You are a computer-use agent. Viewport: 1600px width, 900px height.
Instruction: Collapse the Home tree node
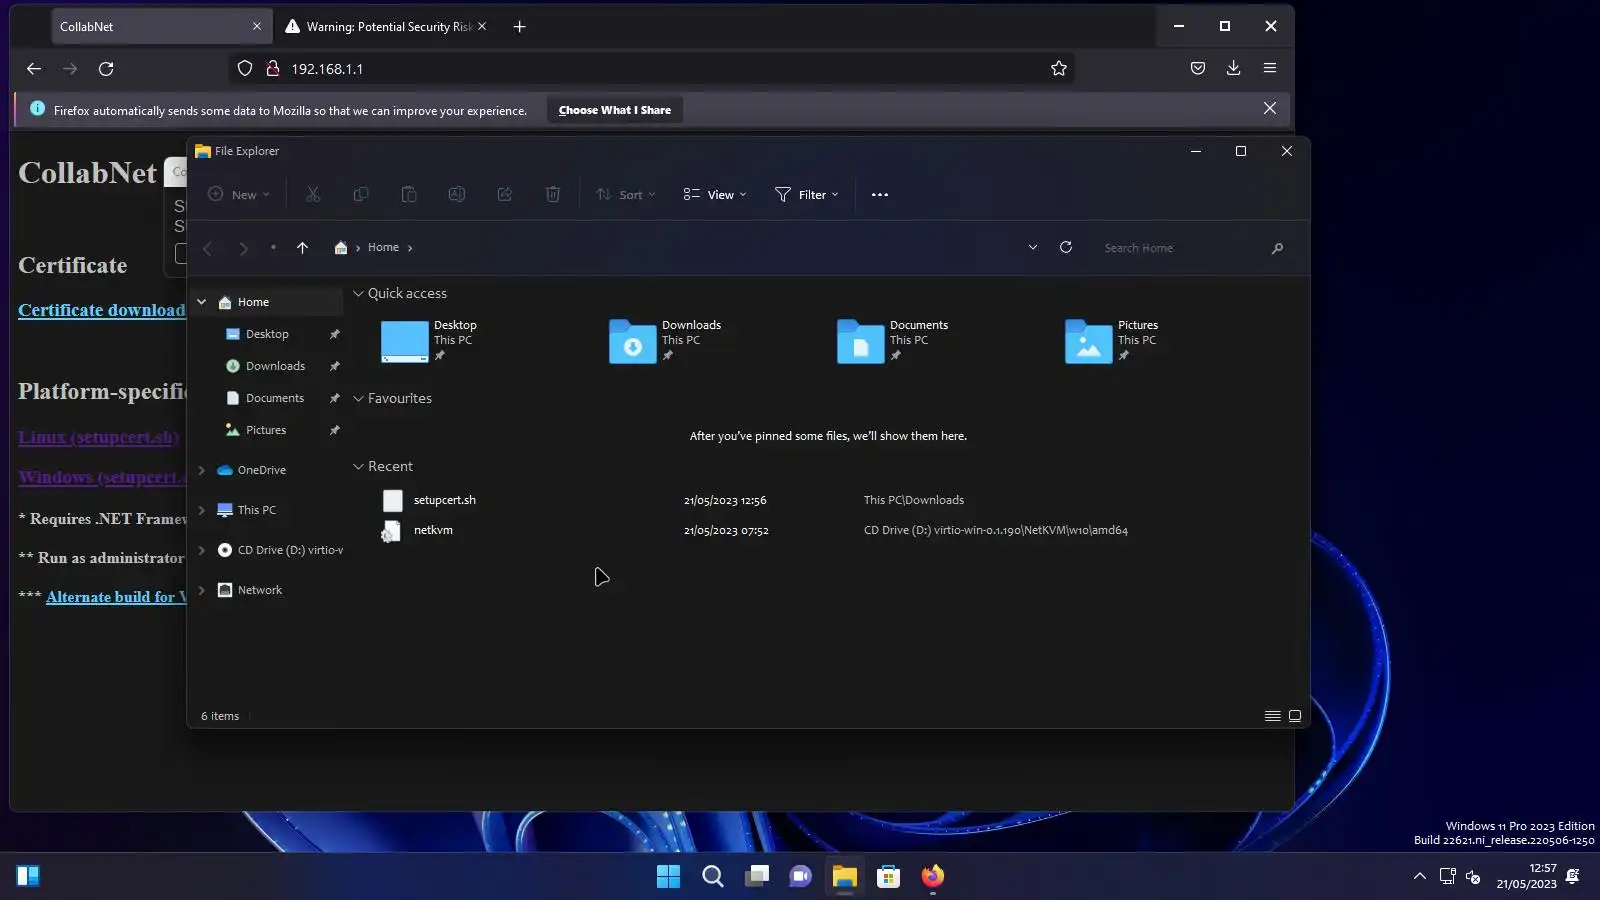(202, 302)
